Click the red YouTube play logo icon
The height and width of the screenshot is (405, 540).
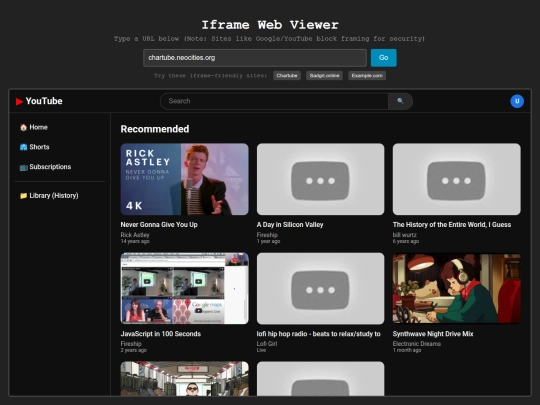19,101
